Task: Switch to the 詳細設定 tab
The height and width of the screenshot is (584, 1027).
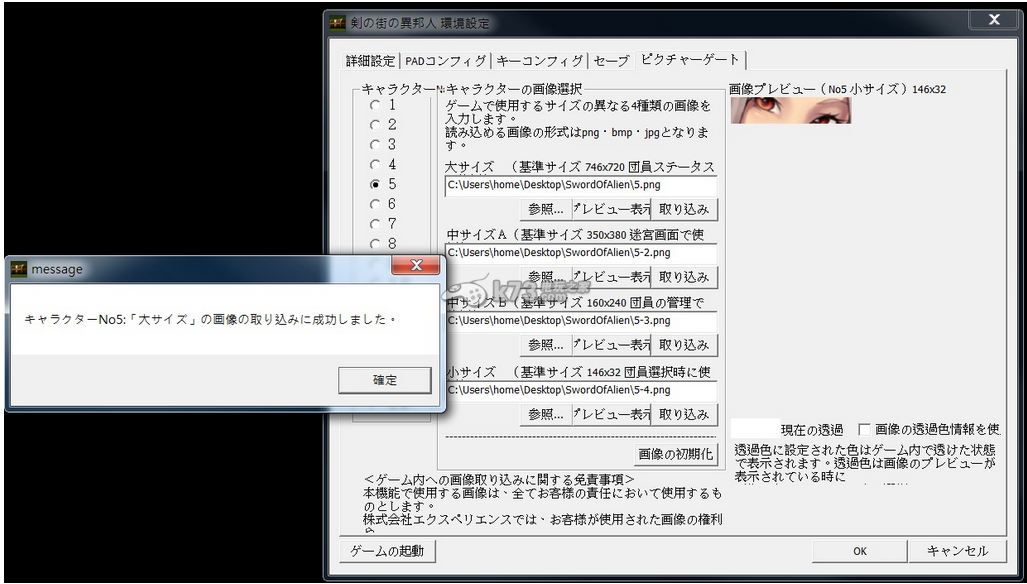Action: pos(370,61)
